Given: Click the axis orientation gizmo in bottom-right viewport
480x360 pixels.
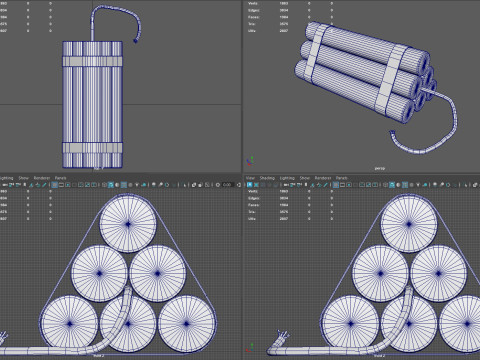Looking at the screenshot, I should [250, 349].
